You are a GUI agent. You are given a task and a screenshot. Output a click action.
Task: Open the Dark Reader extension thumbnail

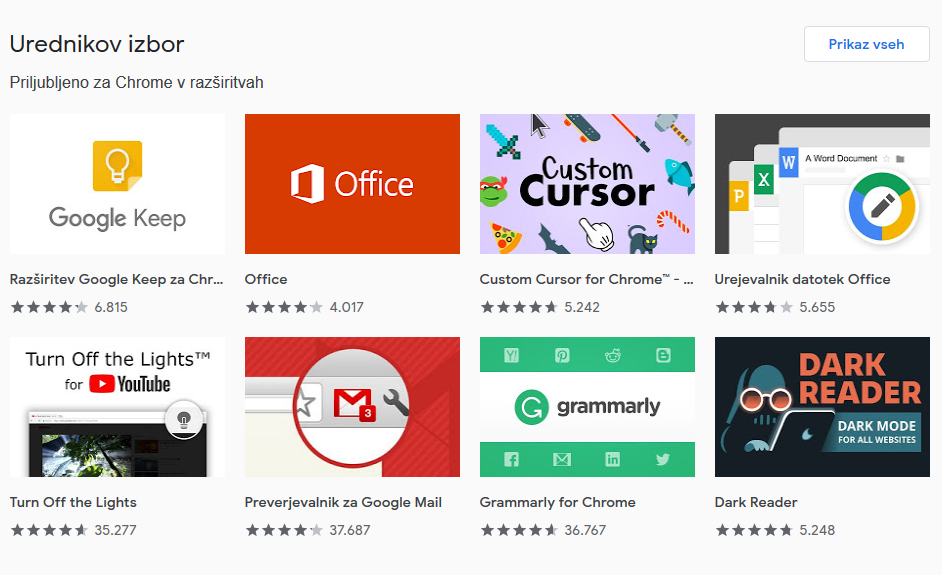822,407
